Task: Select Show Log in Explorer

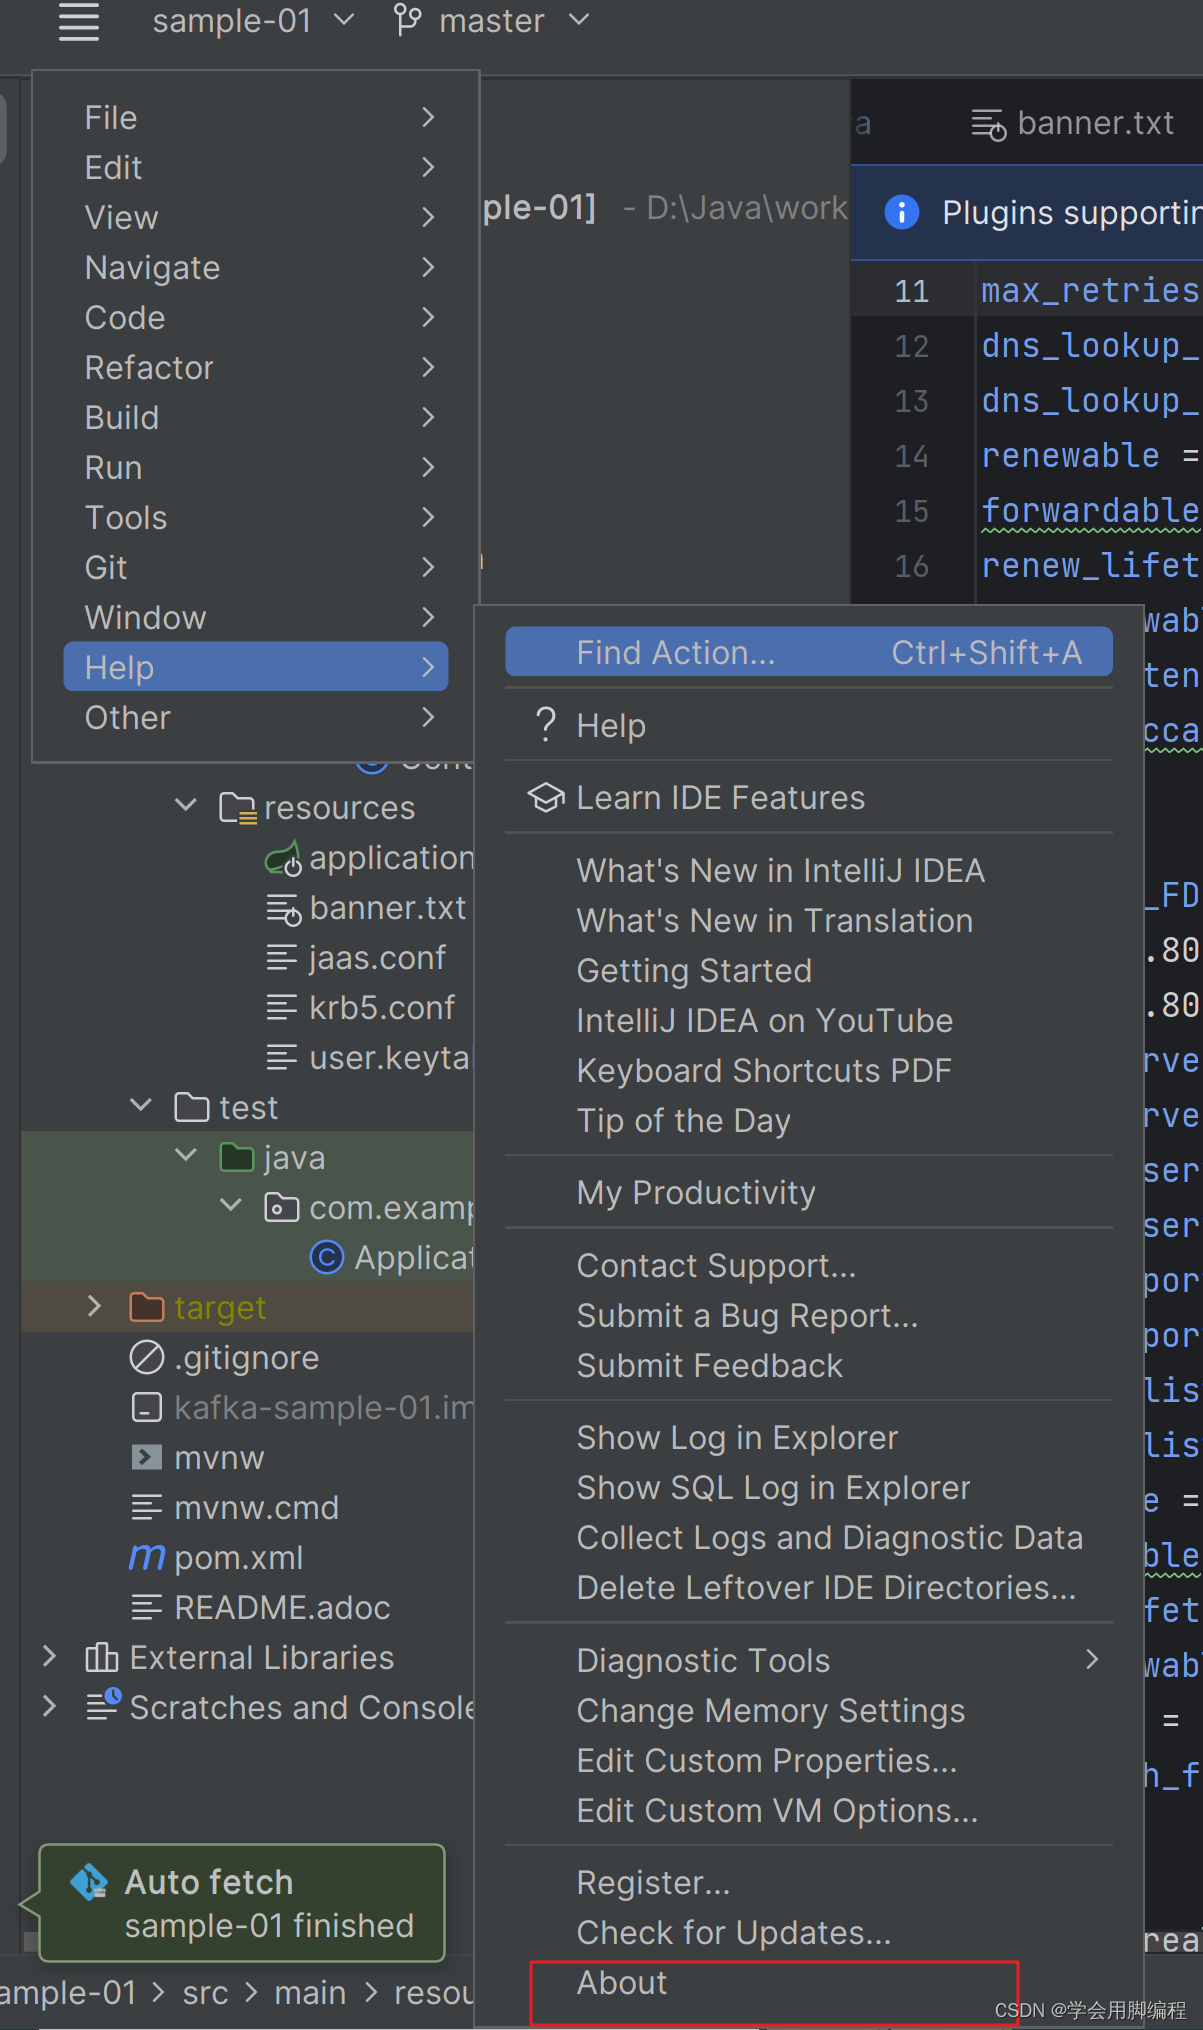Action: [809, 1437]
